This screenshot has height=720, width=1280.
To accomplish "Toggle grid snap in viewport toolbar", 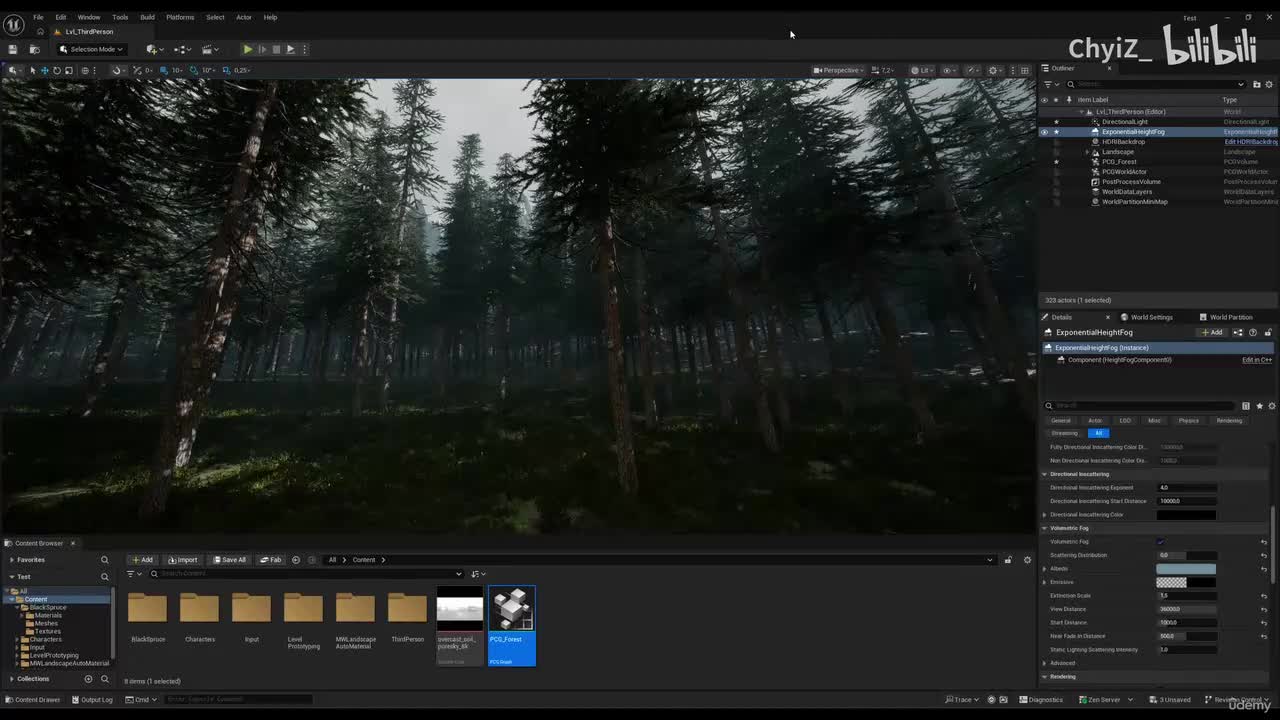I will coord(163,70).
